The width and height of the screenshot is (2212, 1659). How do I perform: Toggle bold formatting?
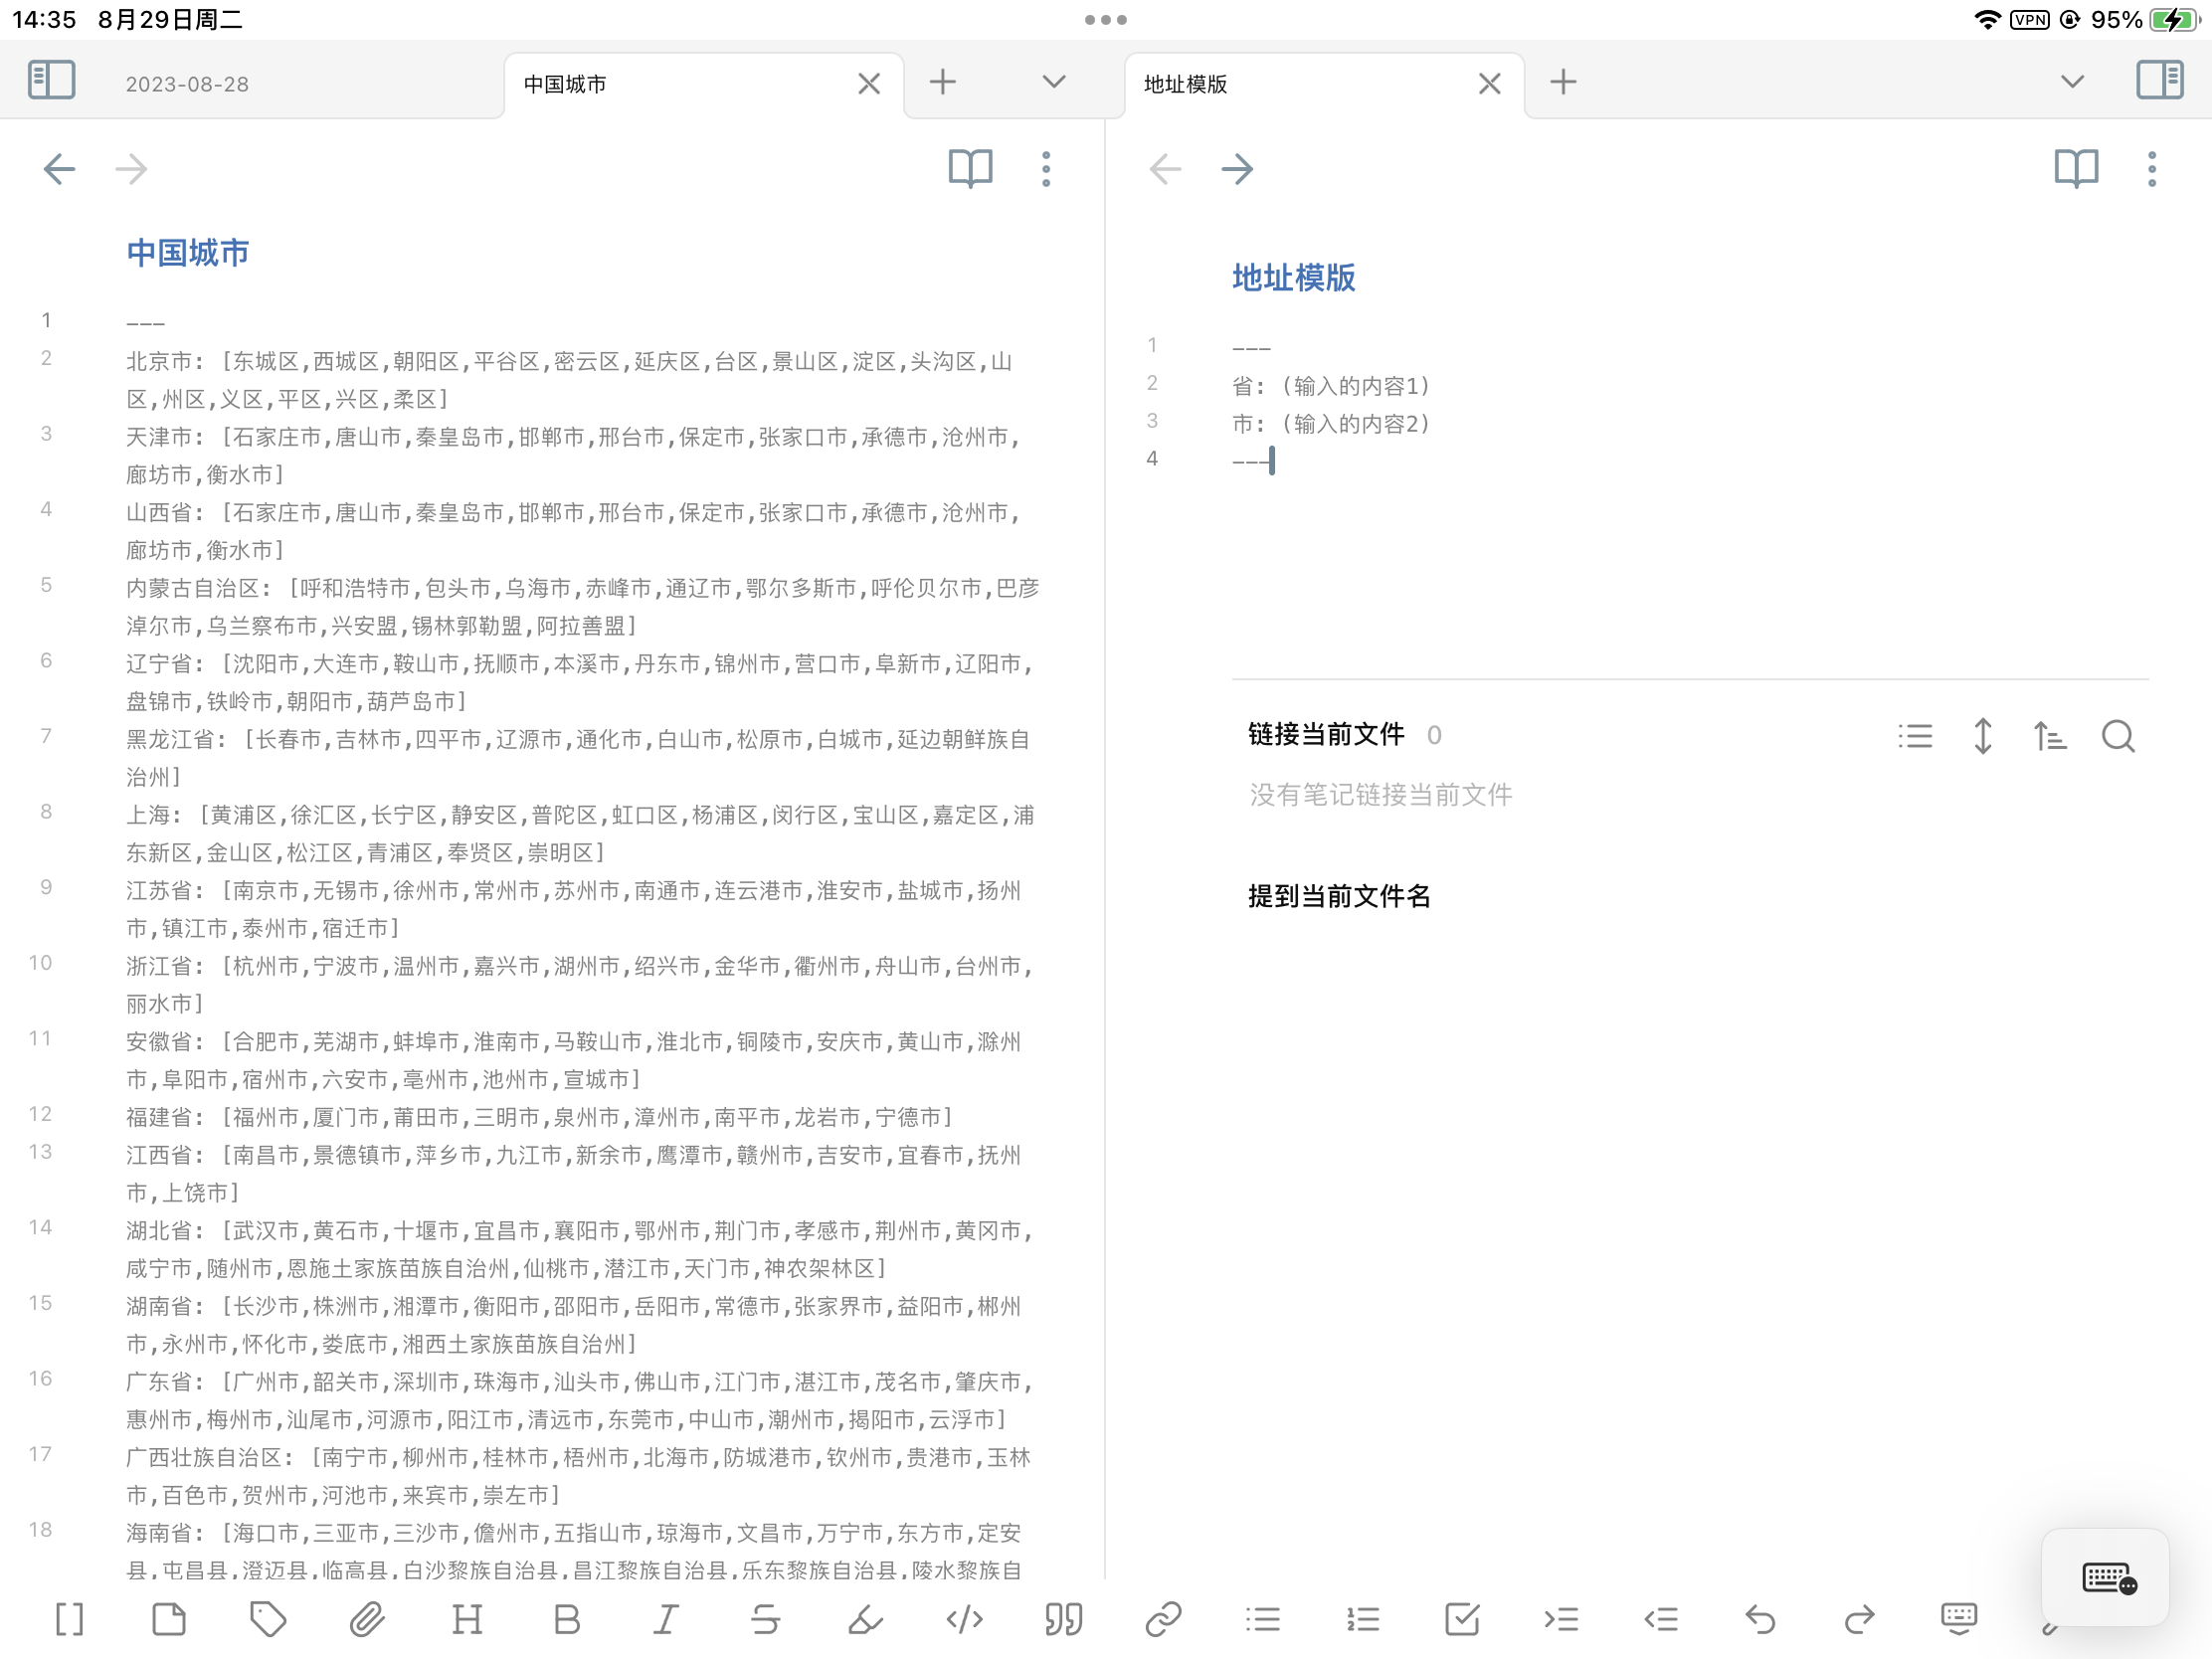pos(566,1619)
